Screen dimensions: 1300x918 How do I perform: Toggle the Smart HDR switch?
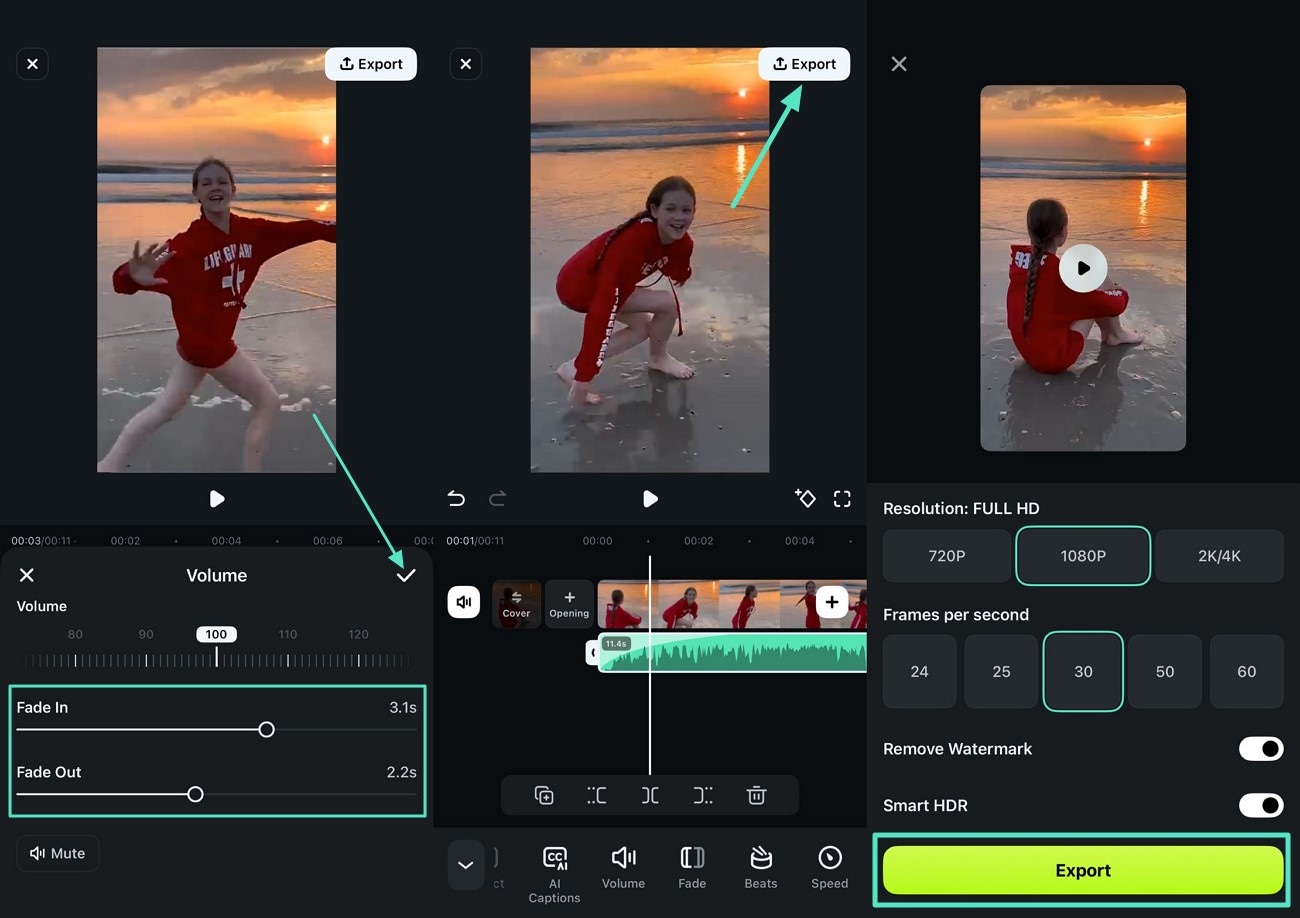(1261, 805)
